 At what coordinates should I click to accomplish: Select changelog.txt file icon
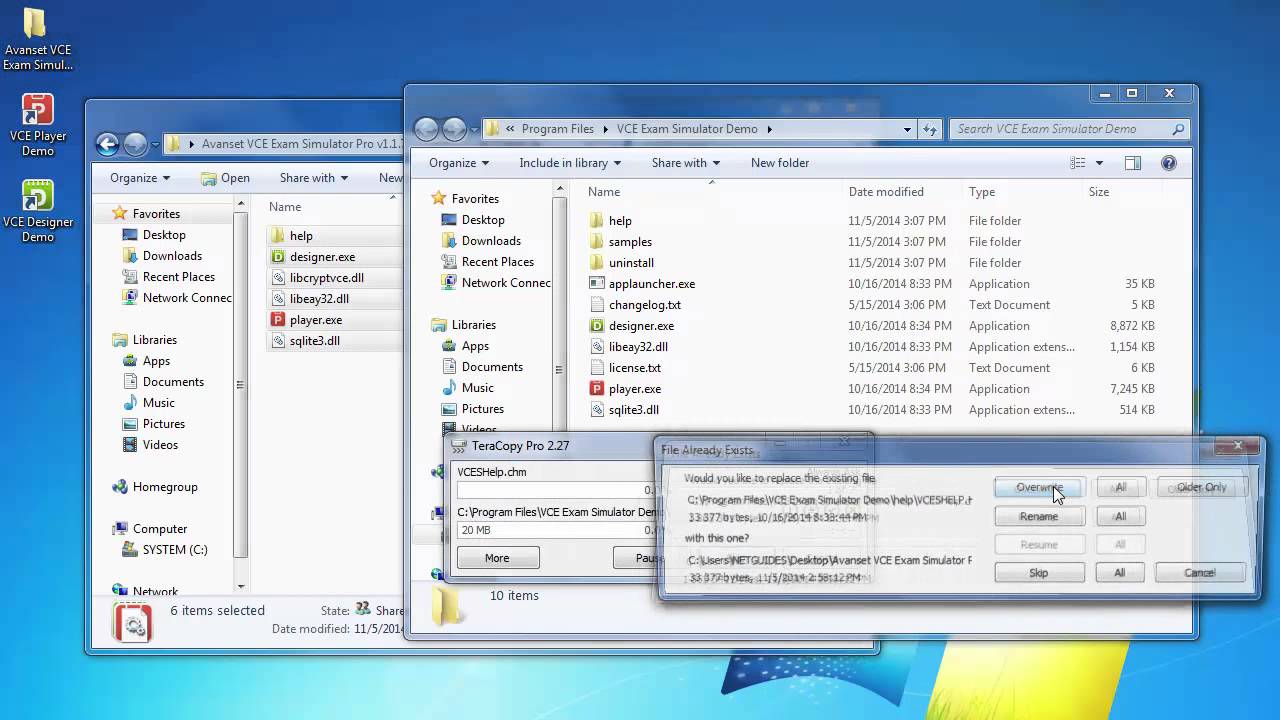tap(597, 305)
